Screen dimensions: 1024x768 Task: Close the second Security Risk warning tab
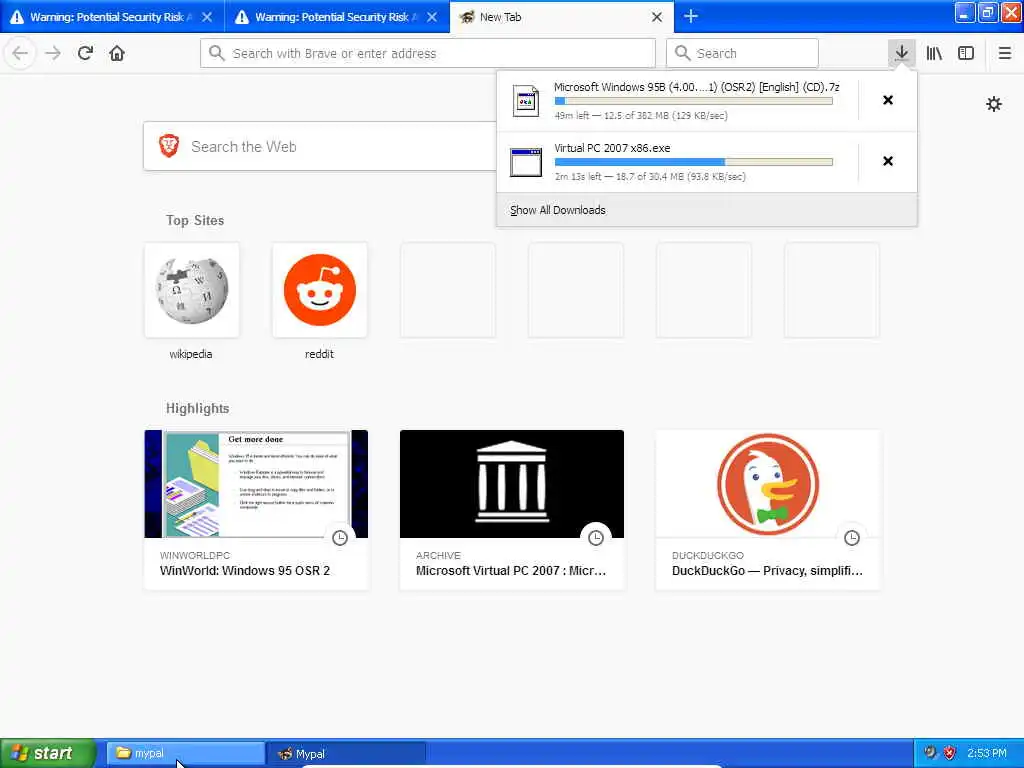pyautogui.click(x=432, y=17)
